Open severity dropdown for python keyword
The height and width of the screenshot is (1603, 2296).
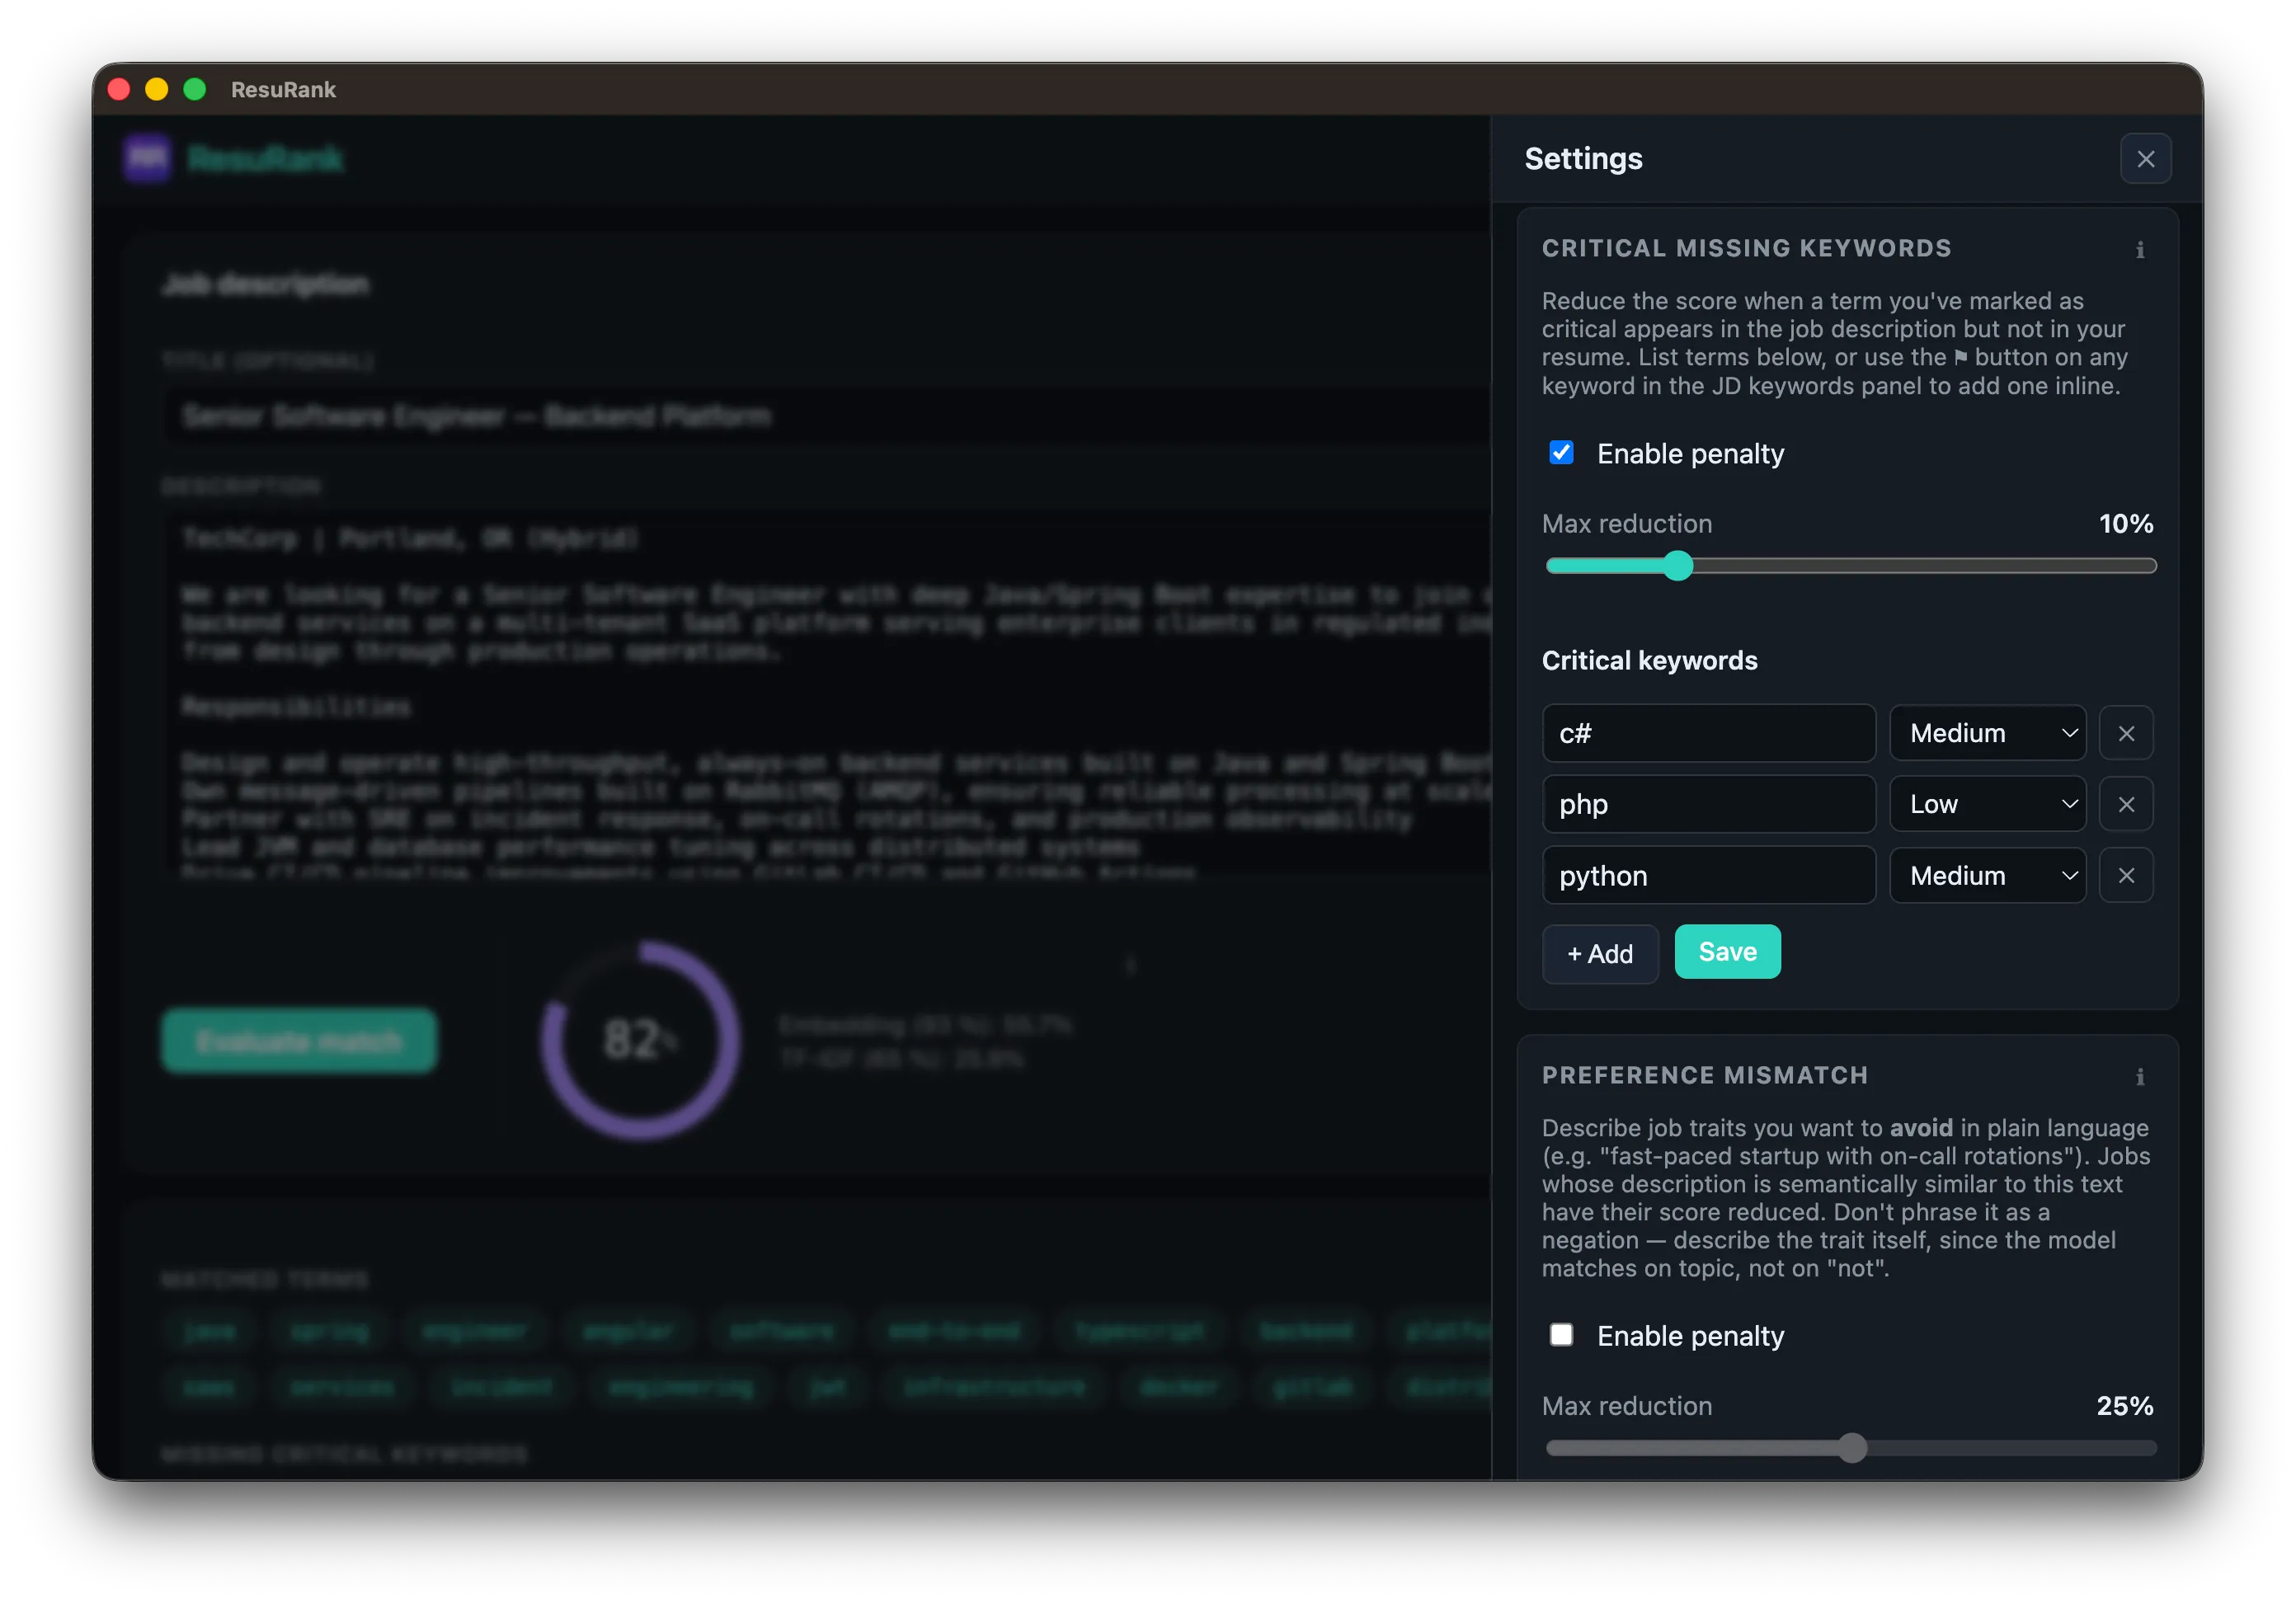click(x=1987, y=875)
